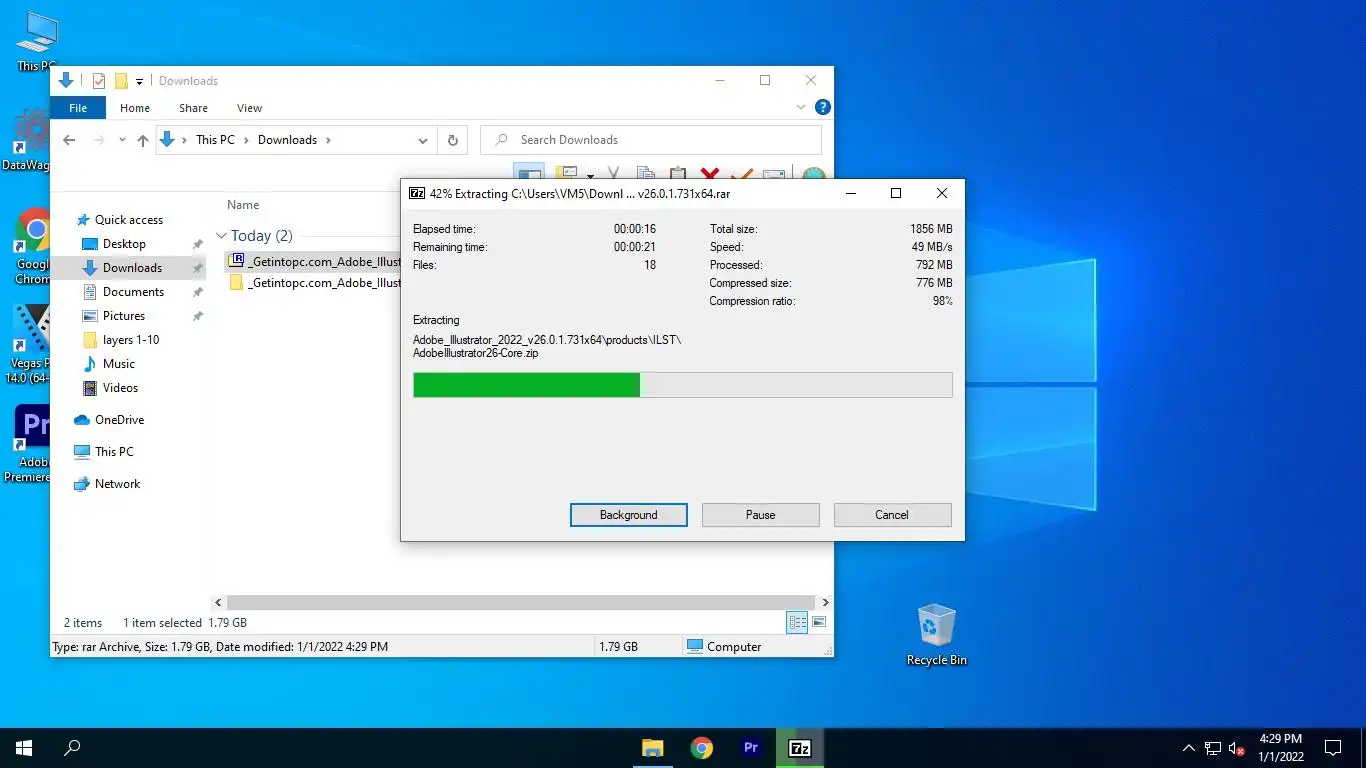1366x768 pixels.
Task: Unpin Documents from Quick access
Action: (197, 292)
